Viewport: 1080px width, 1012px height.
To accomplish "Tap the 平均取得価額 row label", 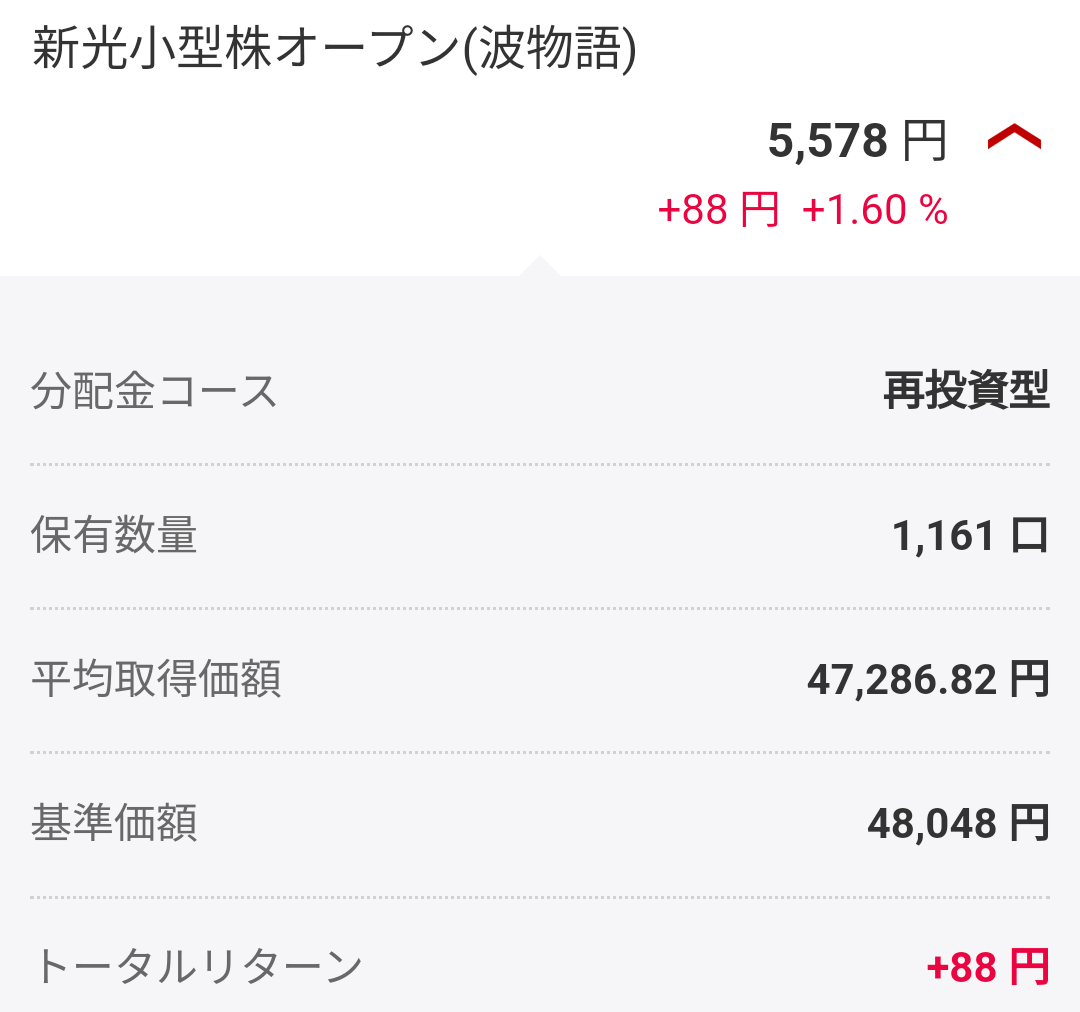I will (156, 680).
